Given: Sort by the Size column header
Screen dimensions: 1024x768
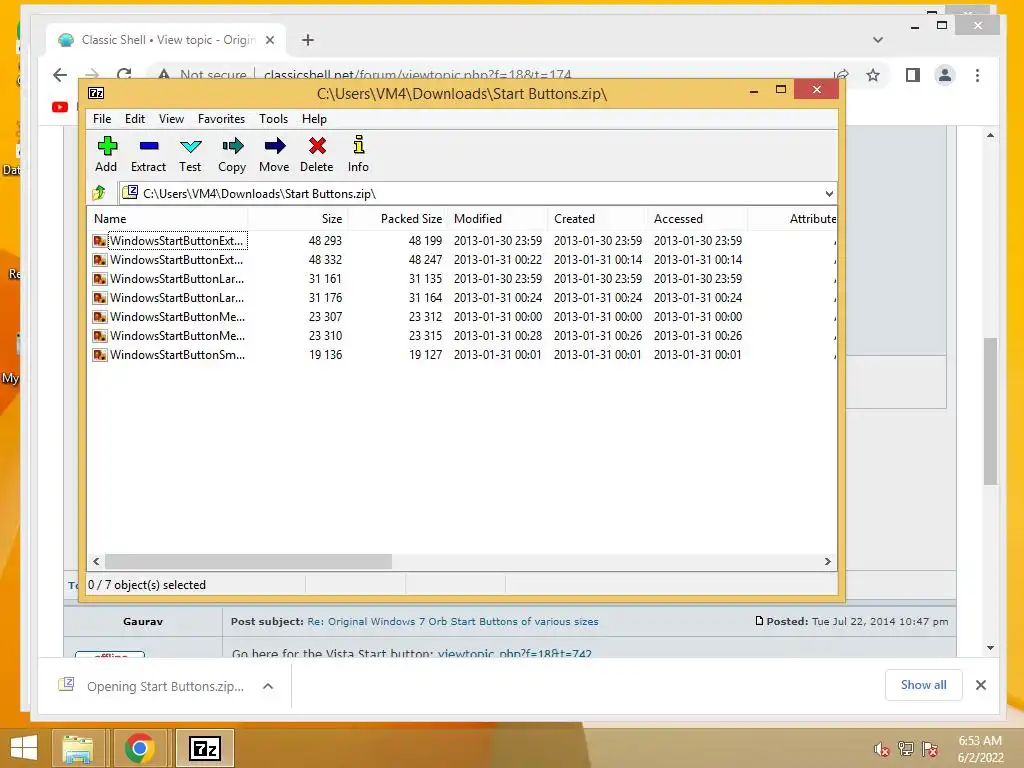Looking at the screenshot, I should tap(298, 219).
